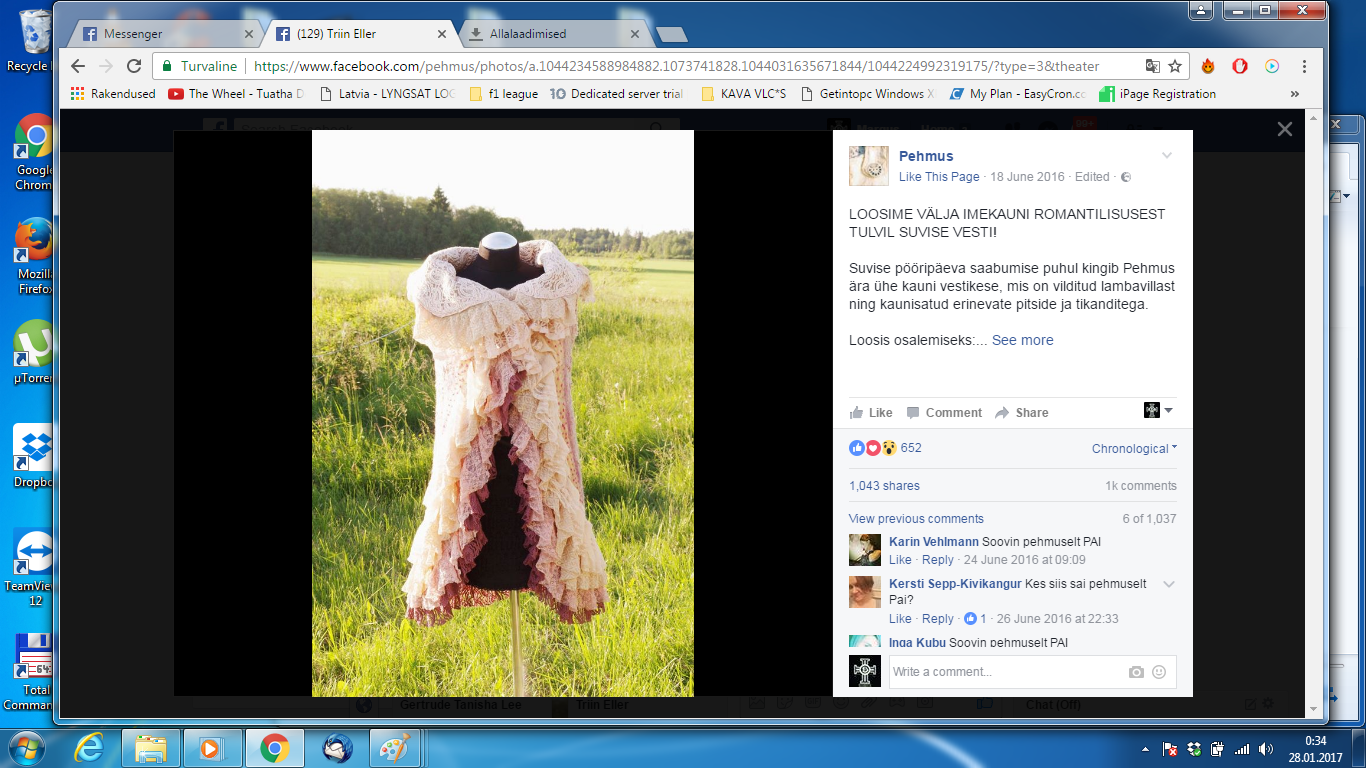The image size is (1366, 768).
Task: Open Windows Explorer folder on taskbar
Action: tap(151, 748)
